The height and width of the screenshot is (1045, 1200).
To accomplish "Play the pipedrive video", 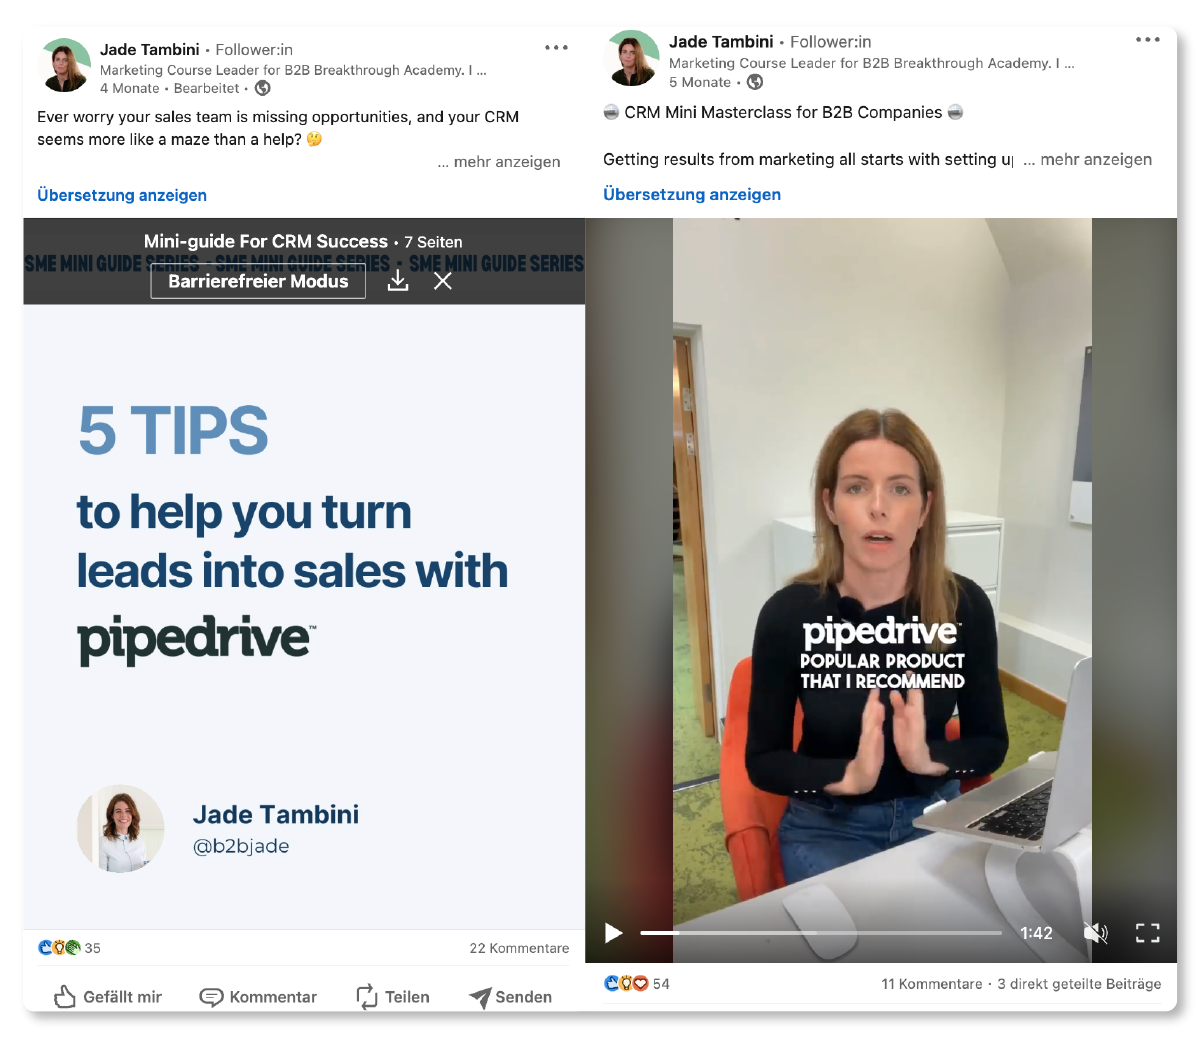I will point(614,933).
